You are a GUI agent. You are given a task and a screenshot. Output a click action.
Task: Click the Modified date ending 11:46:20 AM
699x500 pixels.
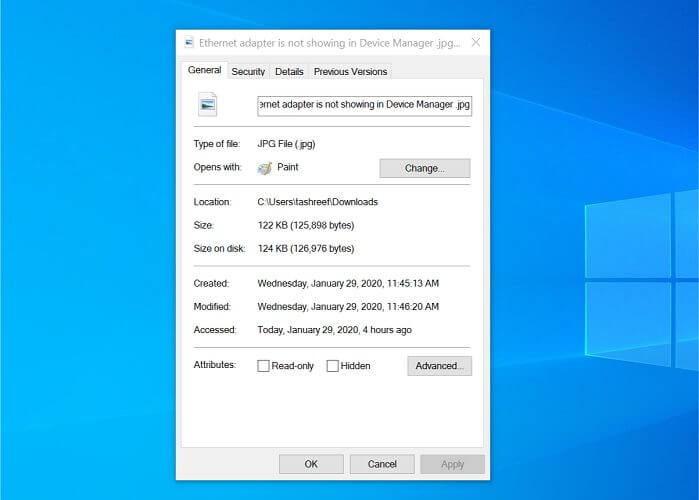(x=348, y=307)
